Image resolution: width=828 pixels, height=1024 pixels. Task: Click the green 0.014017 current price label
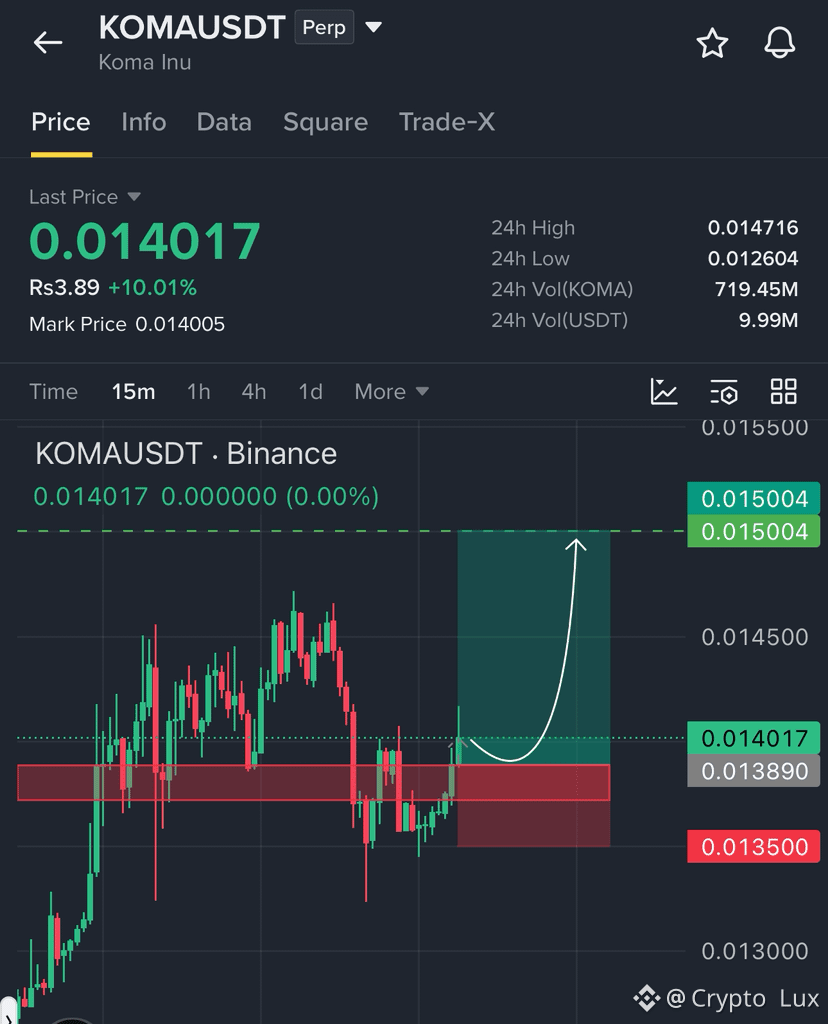coord(754,739)
